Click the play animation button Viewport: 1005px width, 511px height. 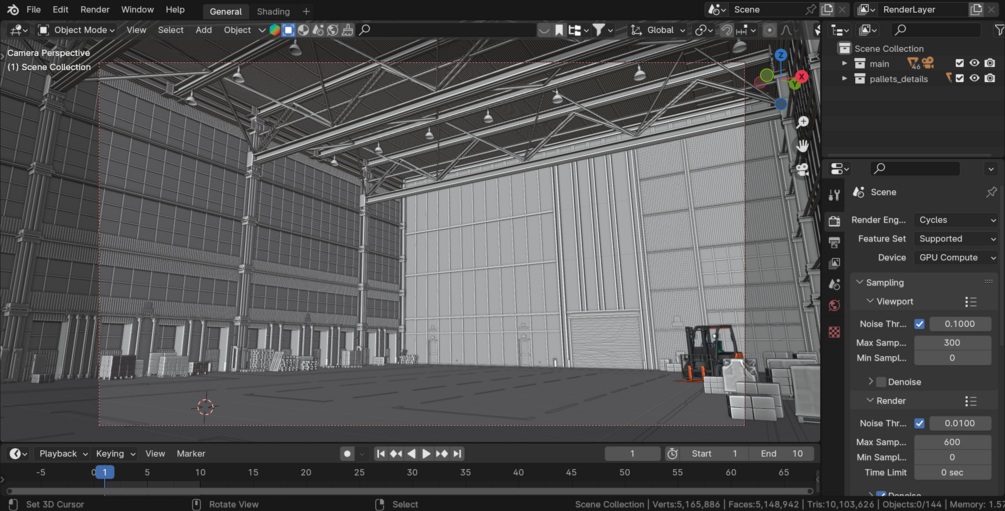click(x=426, y=453)
